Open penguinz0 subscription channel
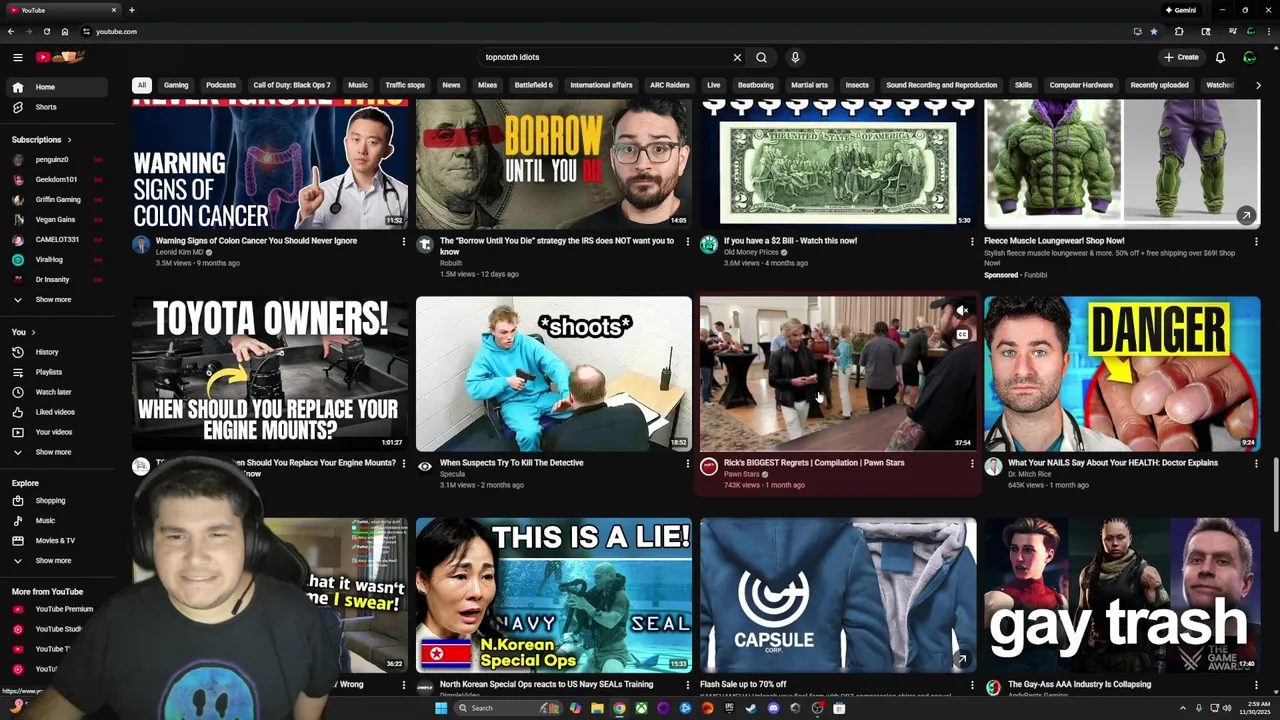 [57, 159]
